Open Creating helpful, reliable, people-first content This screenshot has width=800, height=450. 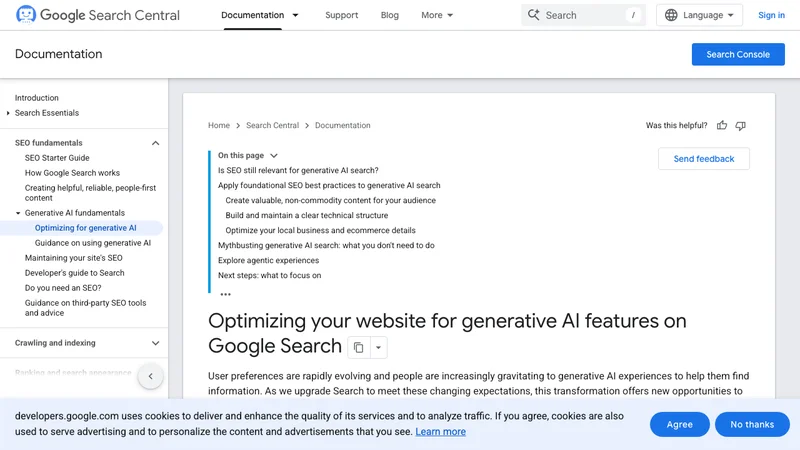(90, 193)
